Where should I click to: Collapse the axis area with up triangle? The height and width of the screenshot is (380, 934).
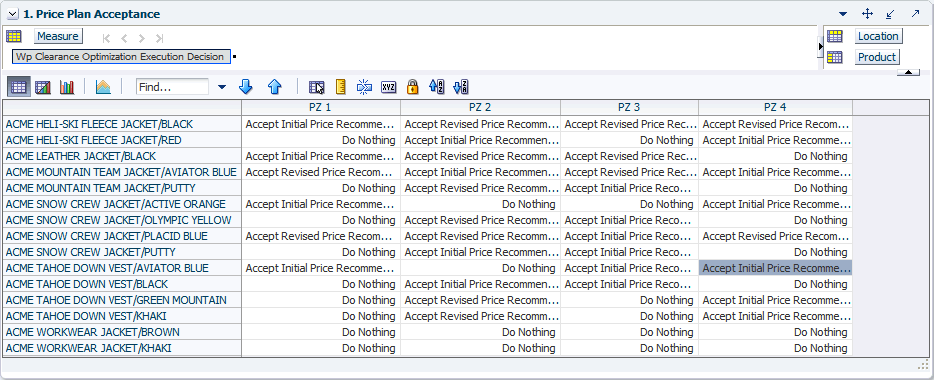coord(908,72)
